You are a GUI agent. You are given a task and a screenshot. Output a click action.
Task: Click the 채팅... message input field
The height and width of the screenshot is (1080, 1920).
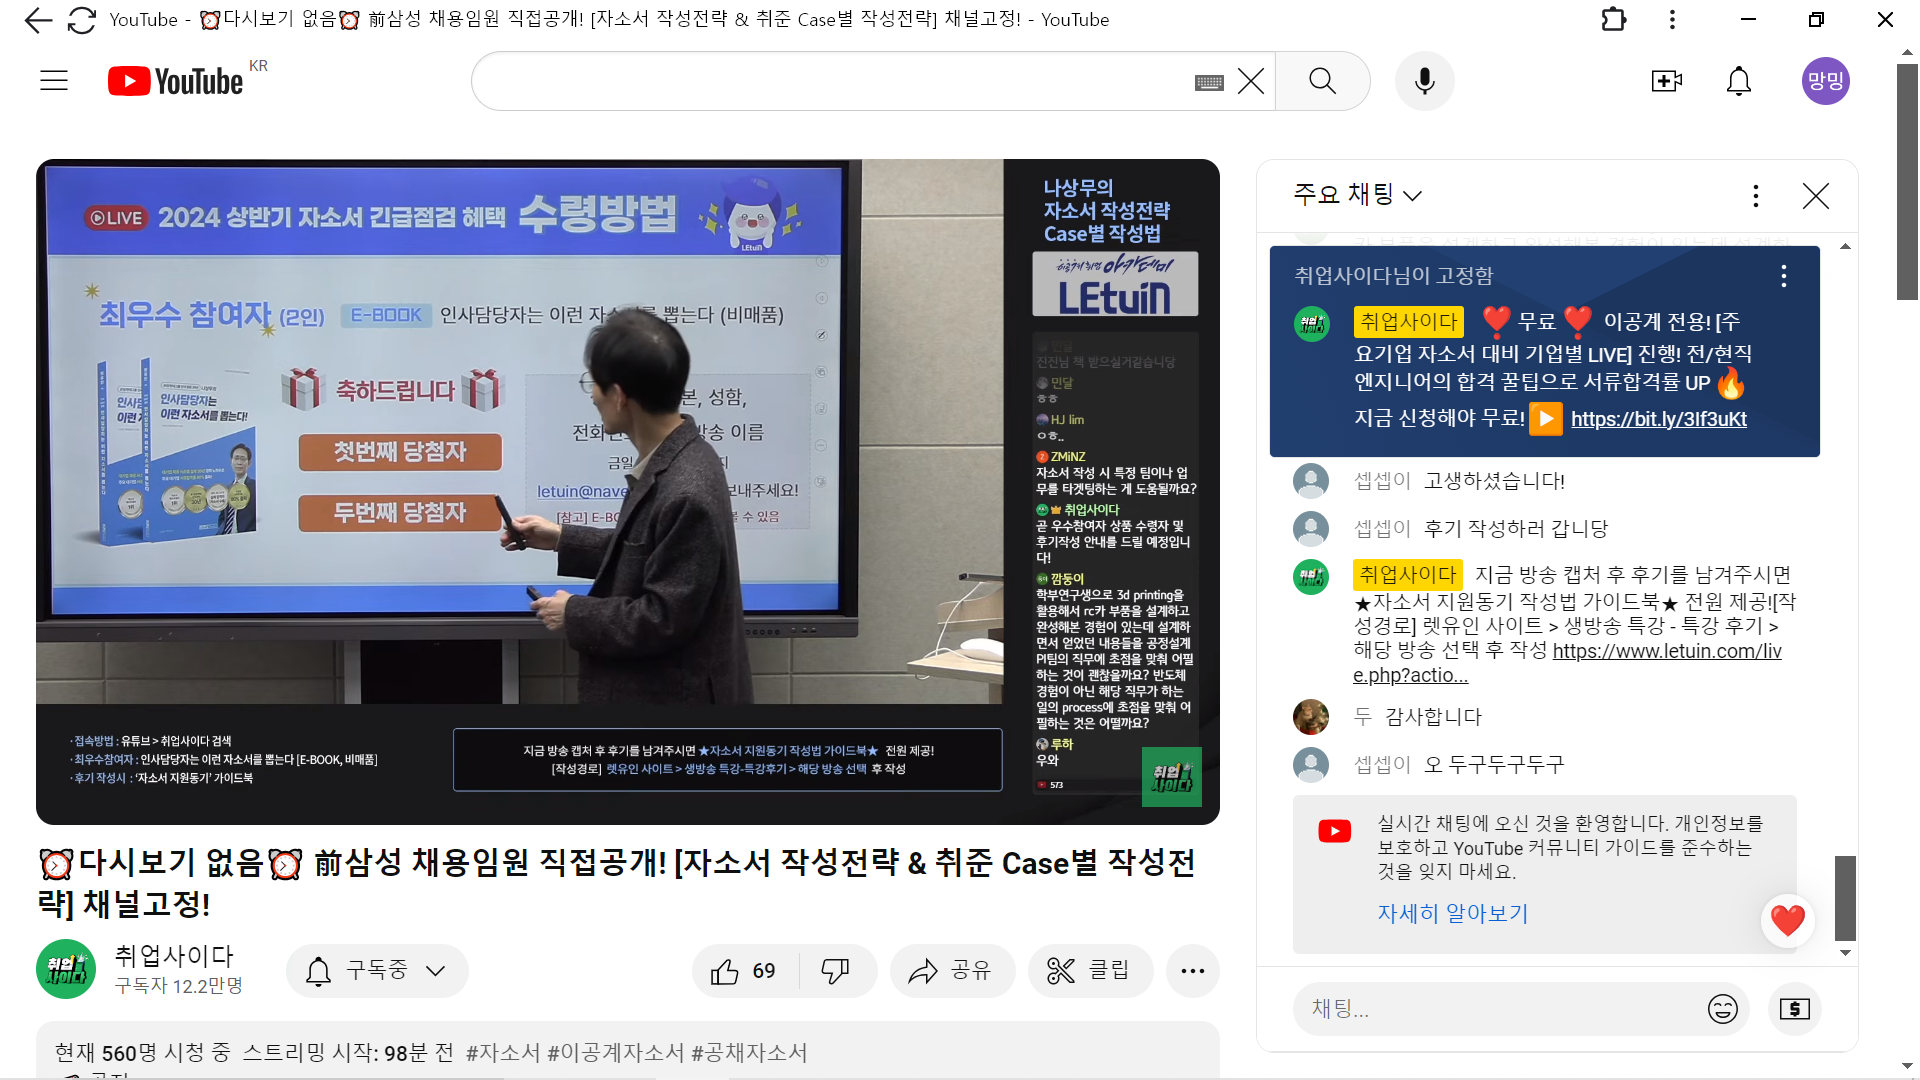1500,1009
